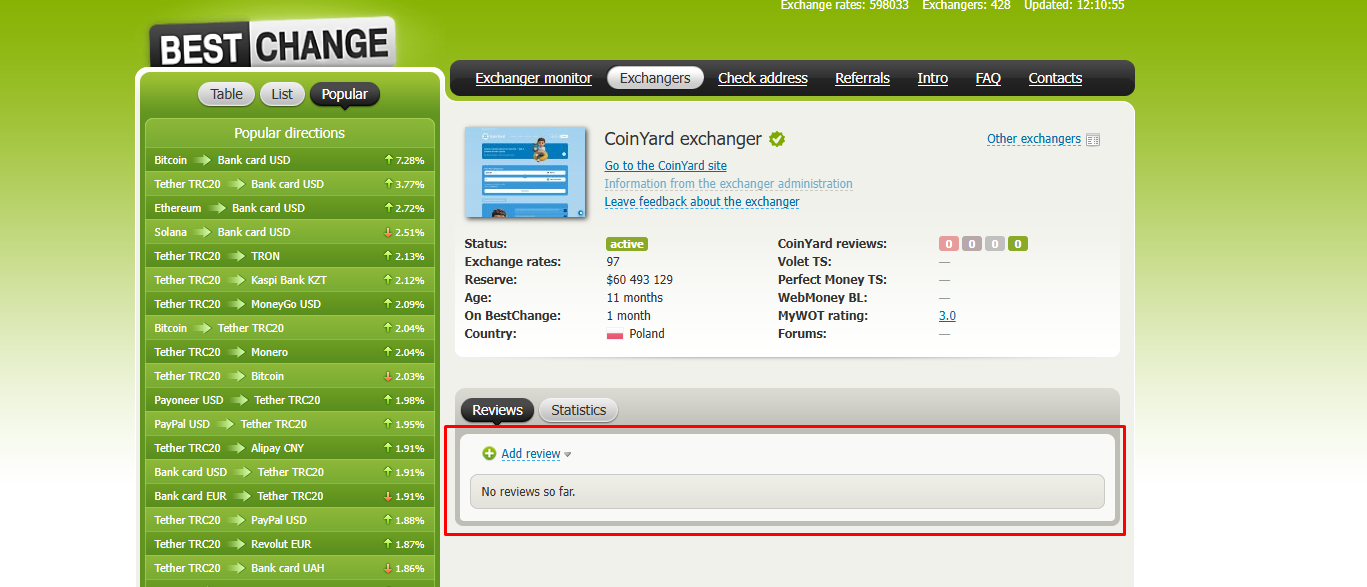
Task: Select Solana to Bank card USD direction
Action: tap(290, 232)
